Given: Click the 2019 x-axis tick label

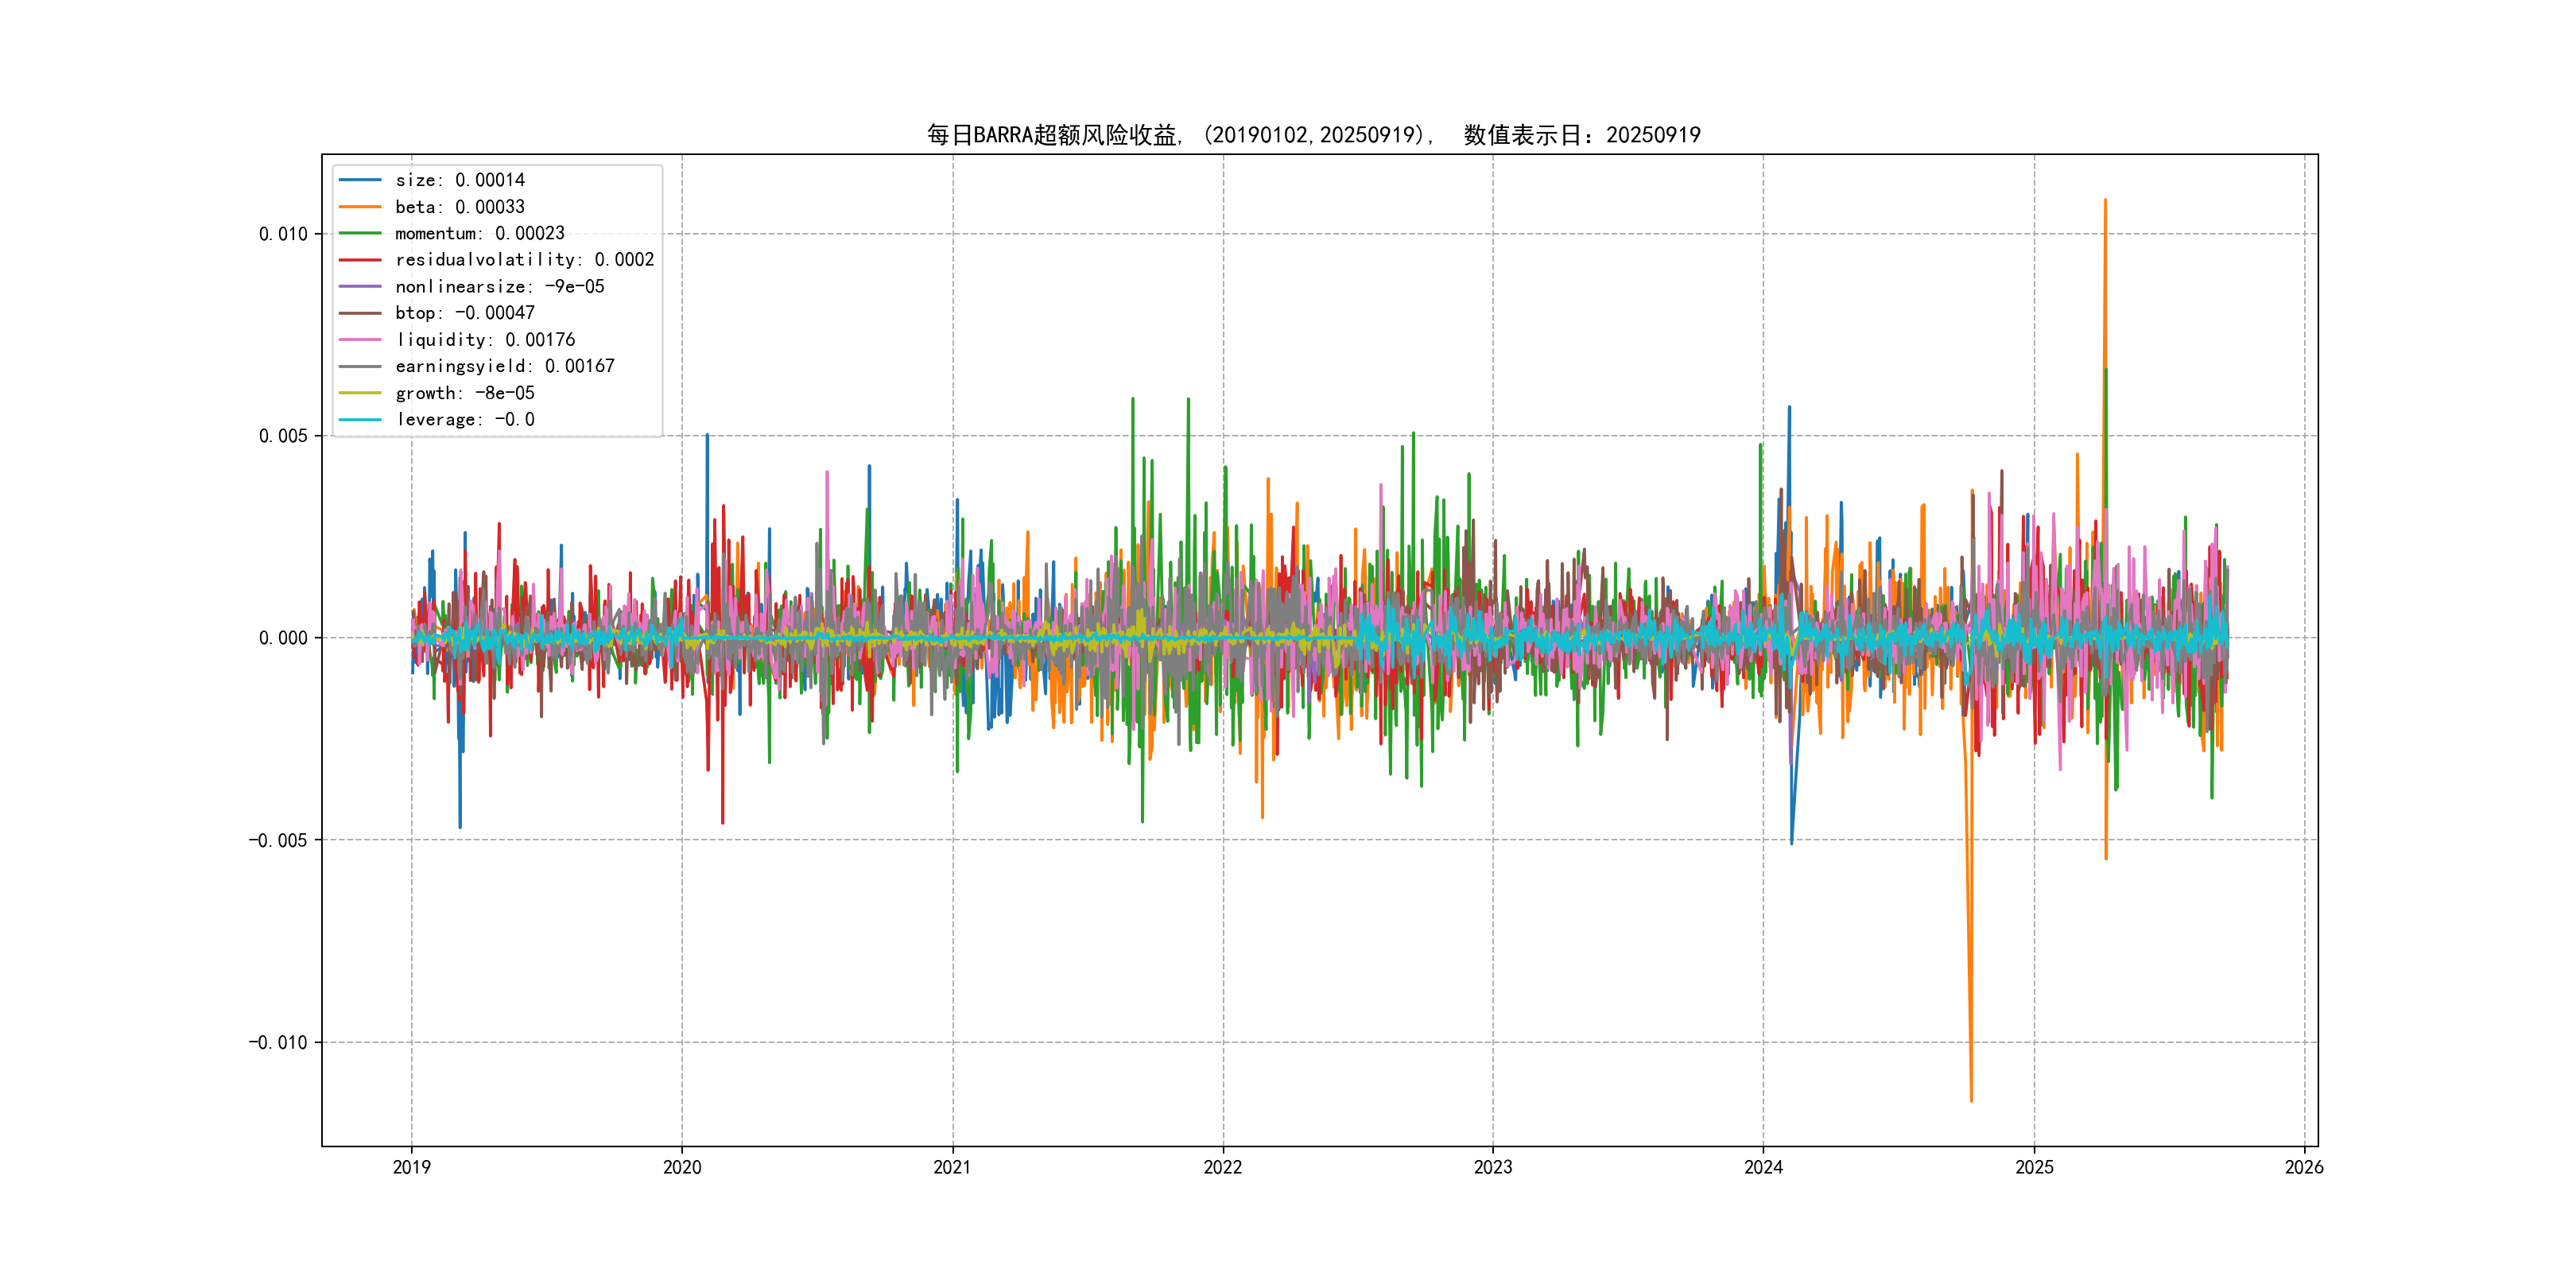Looking at the screenshot, I should pos(411,1167).
